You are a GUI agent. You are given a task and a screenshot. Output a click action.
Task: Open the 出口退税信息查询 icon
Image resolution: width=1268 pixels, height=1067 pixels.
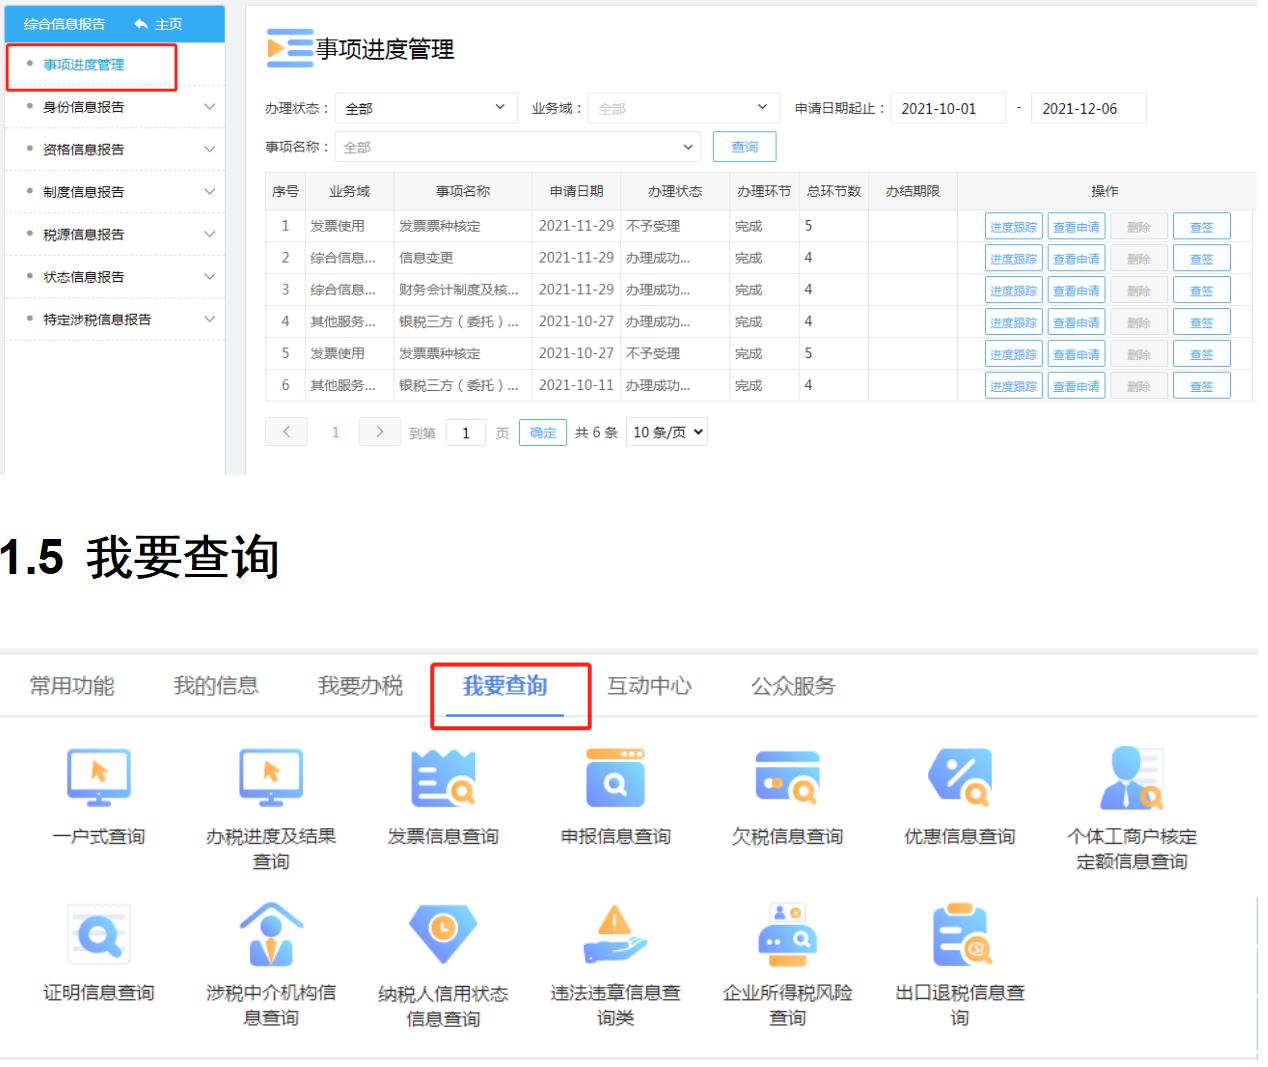click(960, 935)
